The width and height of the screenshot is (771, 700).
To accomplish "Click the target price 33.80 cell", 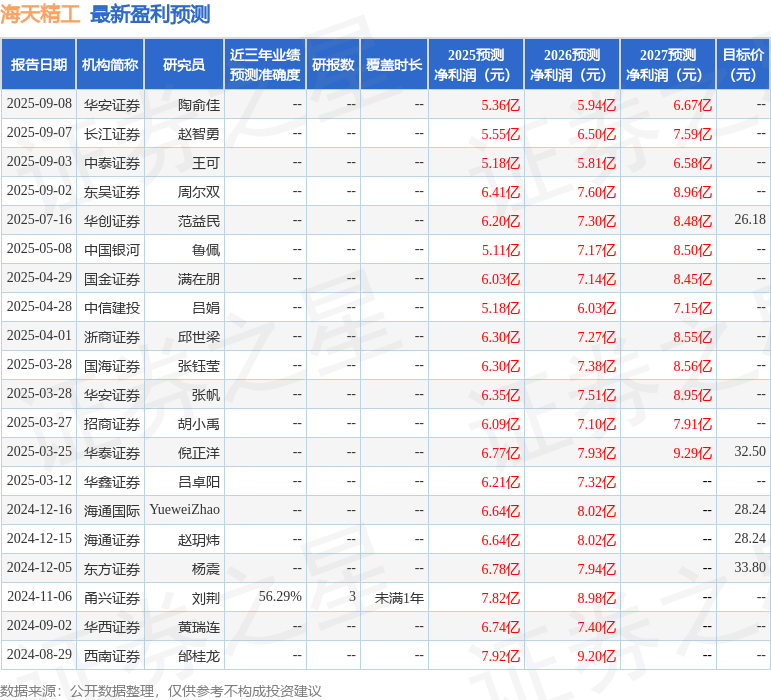I will [749, 569].
